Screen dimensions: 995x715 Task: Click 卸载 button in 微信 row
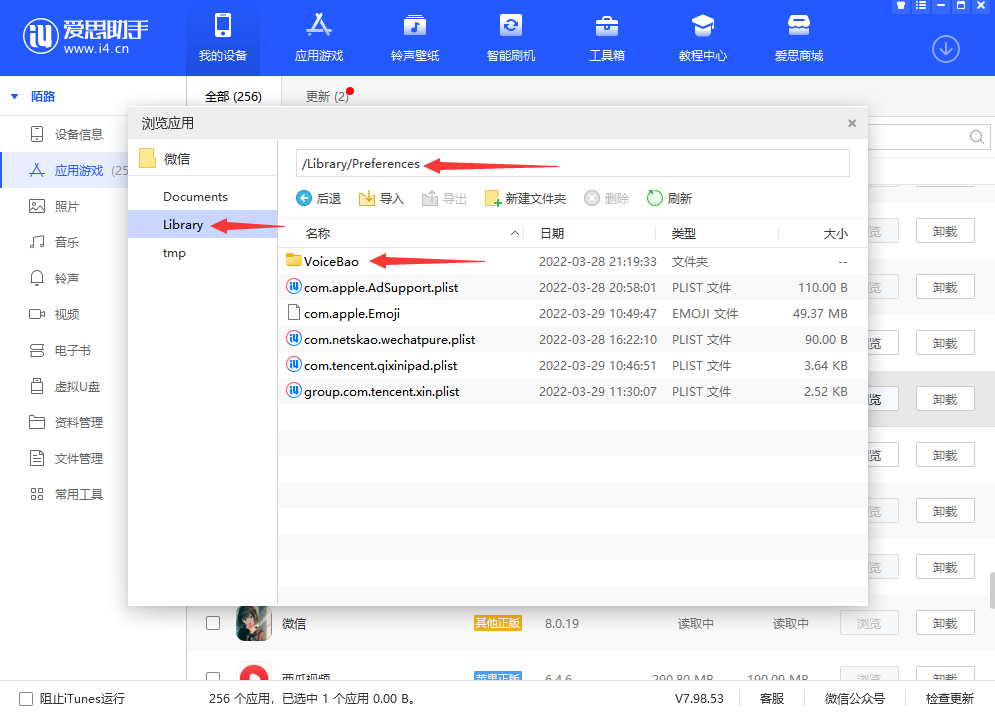945,624
